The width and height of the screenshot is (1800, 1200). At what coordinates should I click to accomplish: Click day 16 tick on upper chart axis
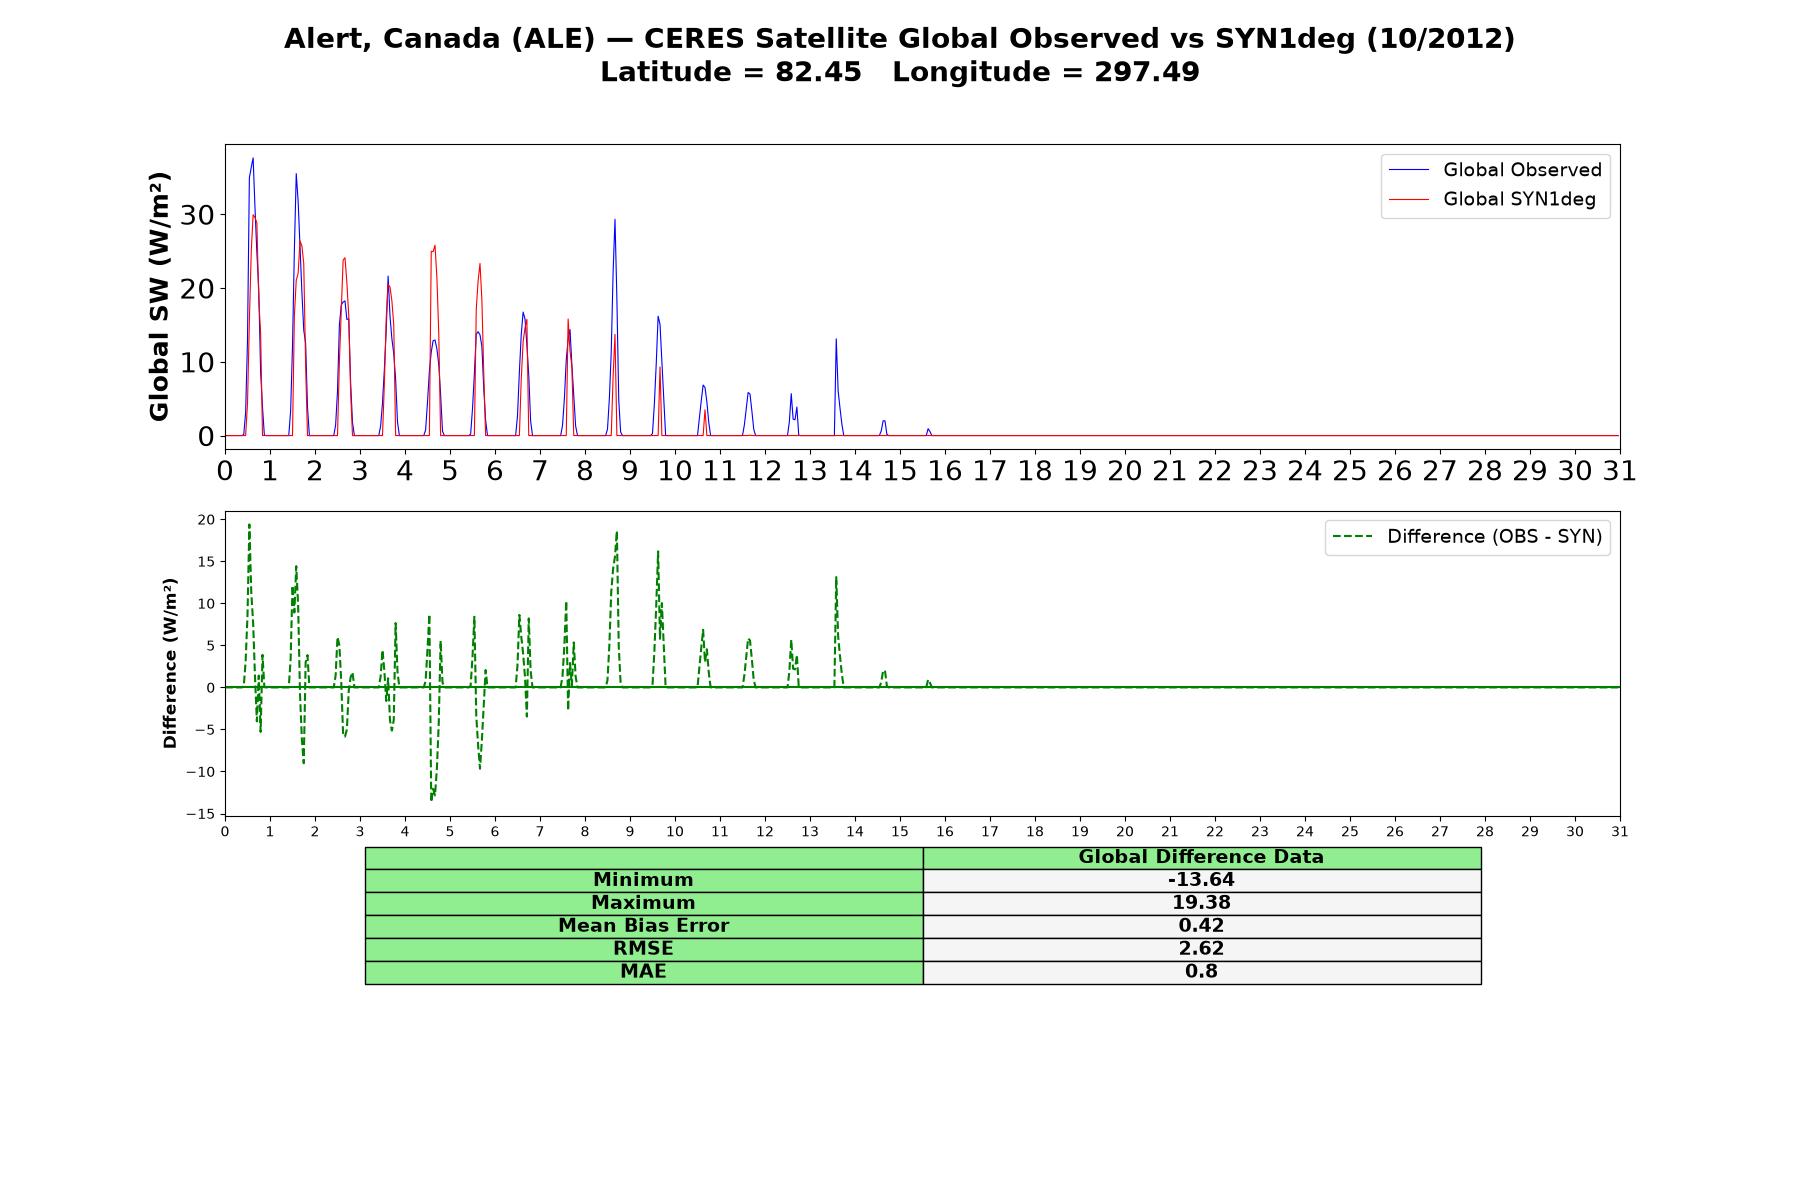[x=944, y=470]
